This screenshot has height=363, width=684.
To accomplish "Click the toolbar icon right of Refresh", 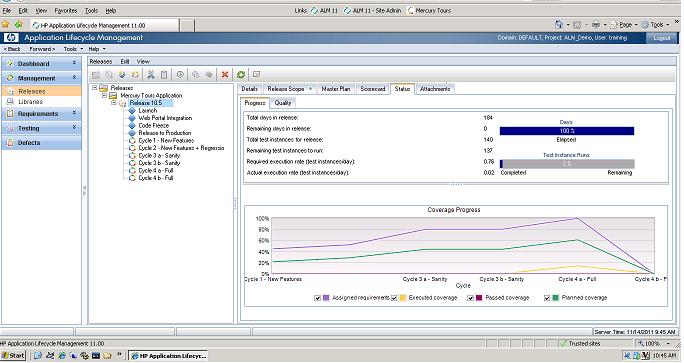I will click(x=256, y=75).
